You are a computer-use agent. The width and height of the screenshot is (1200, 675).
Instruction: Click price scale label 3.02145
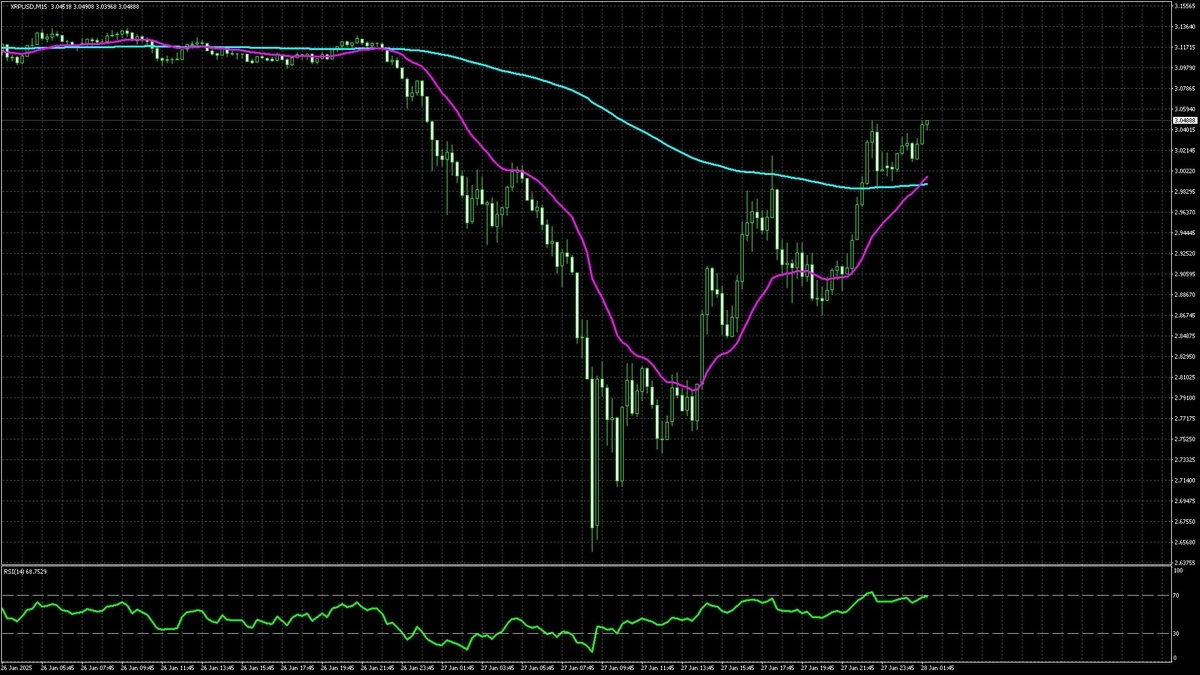point(1184,150)
